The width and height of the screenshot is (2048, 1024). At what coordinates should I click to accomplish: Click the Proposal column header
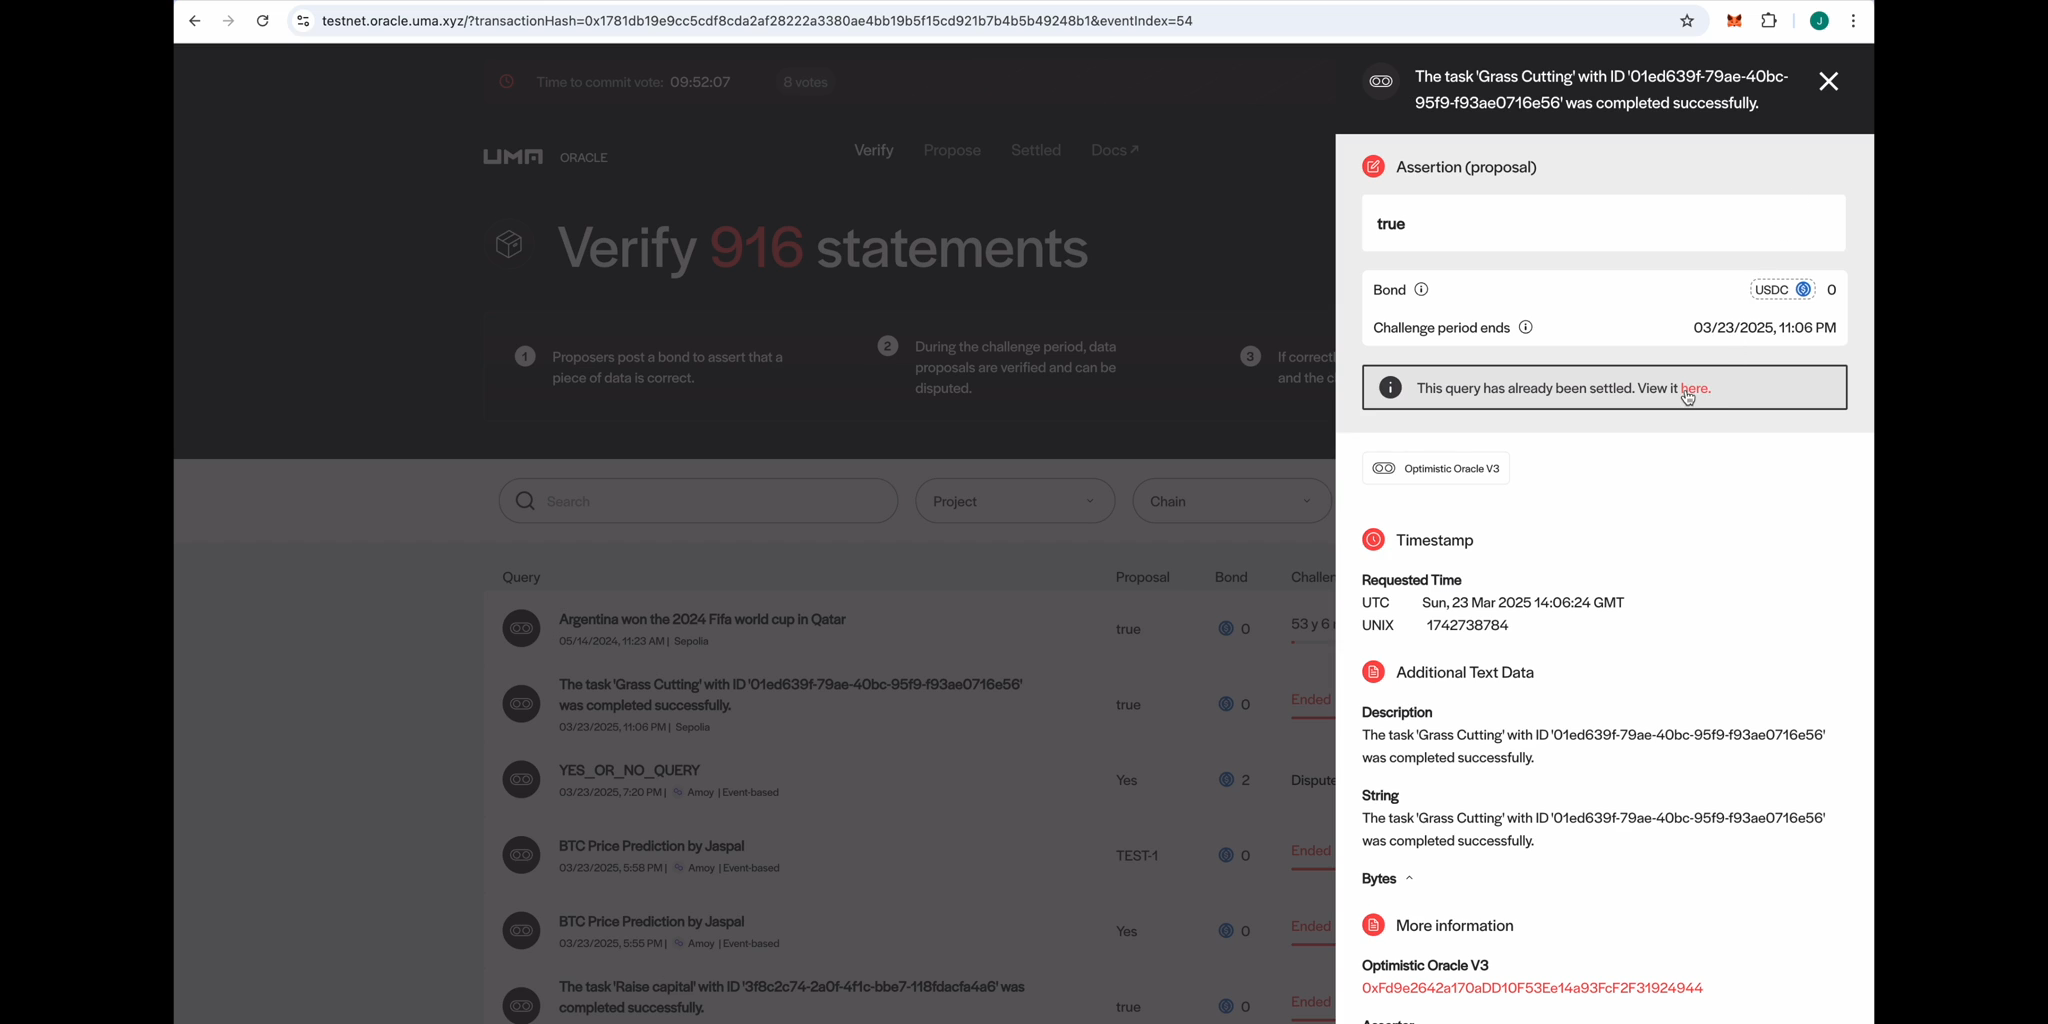(1142, 577)
